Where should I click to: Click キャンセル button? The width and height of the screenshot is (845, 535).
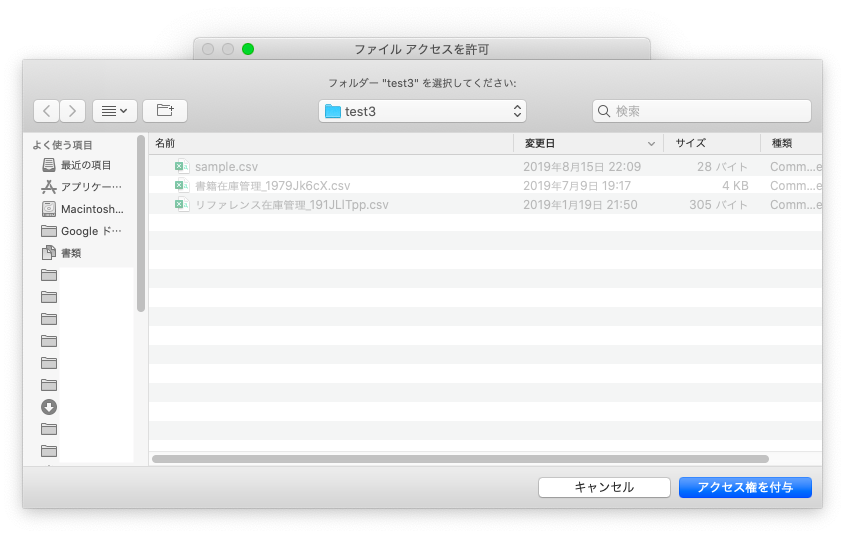pos(604,487)
